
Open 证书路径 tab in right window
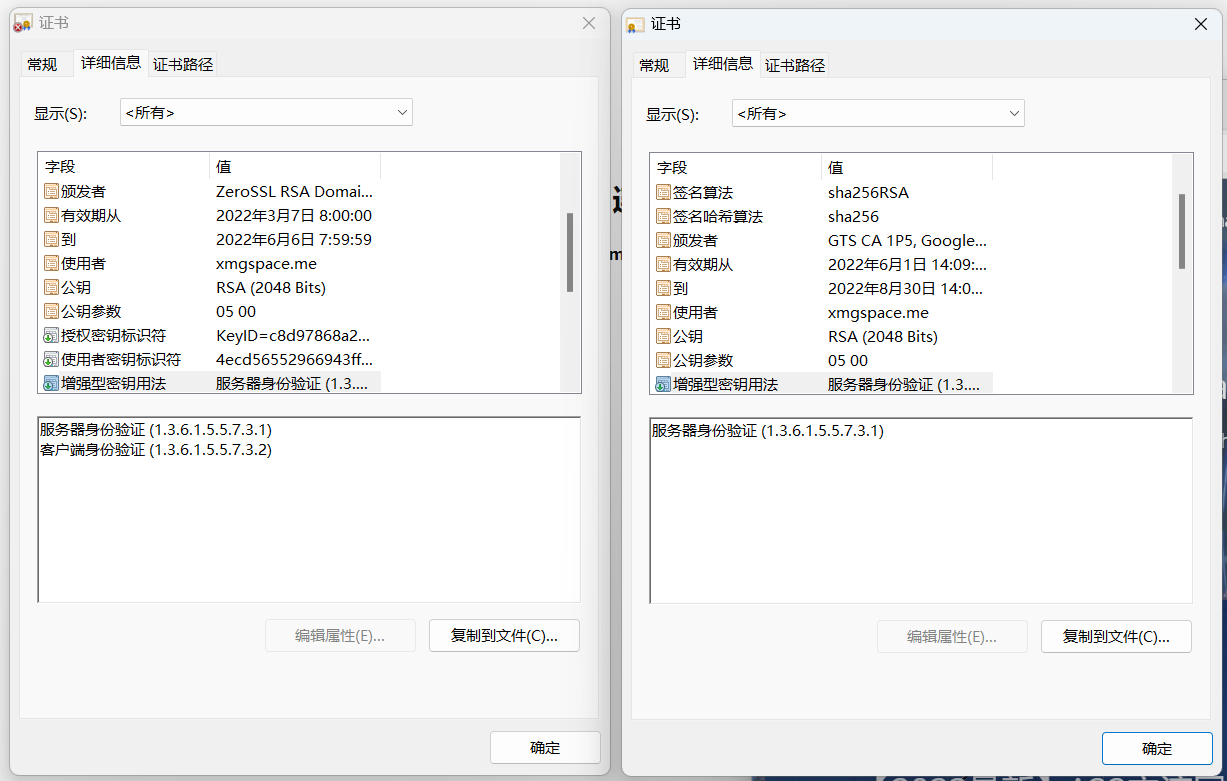(795, 65)
